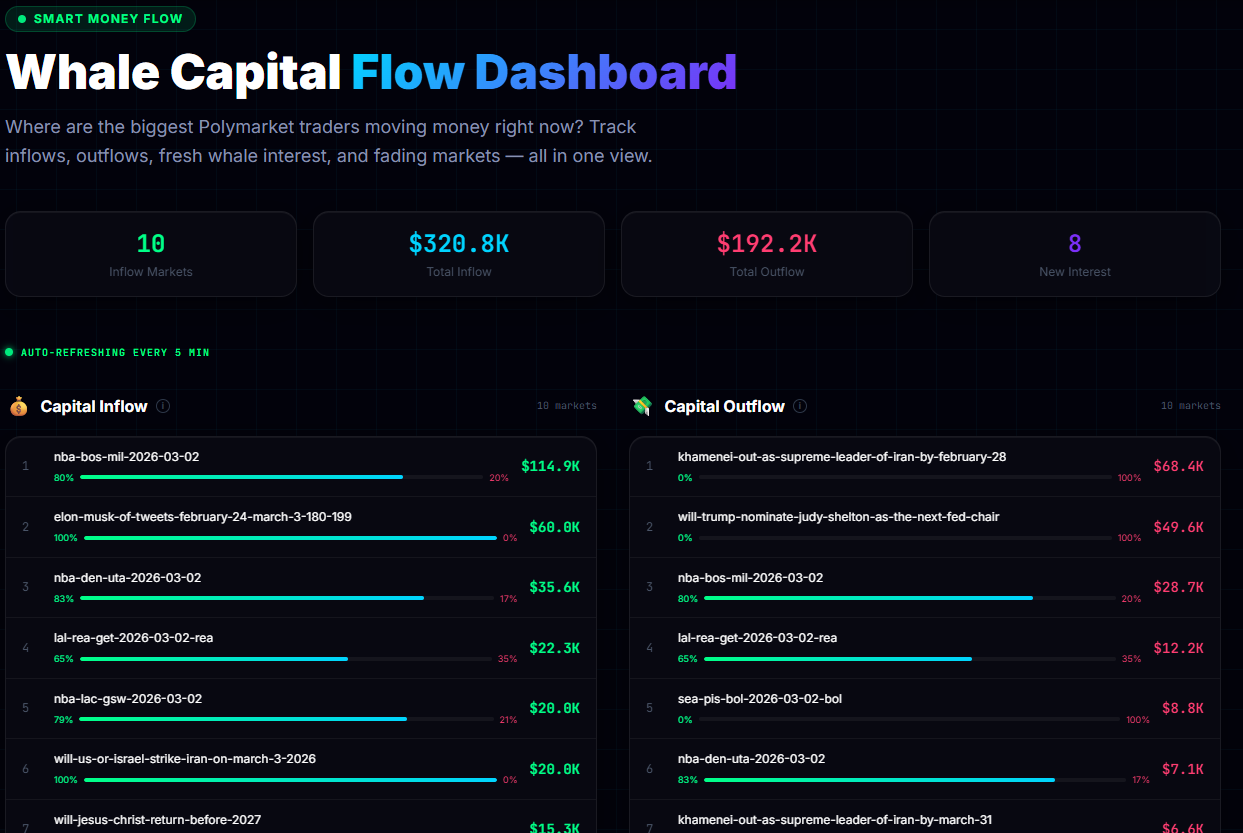Click the Smart Money Flow badge
The width and height of the screenshot is (1243, 833).
(100, 19)
